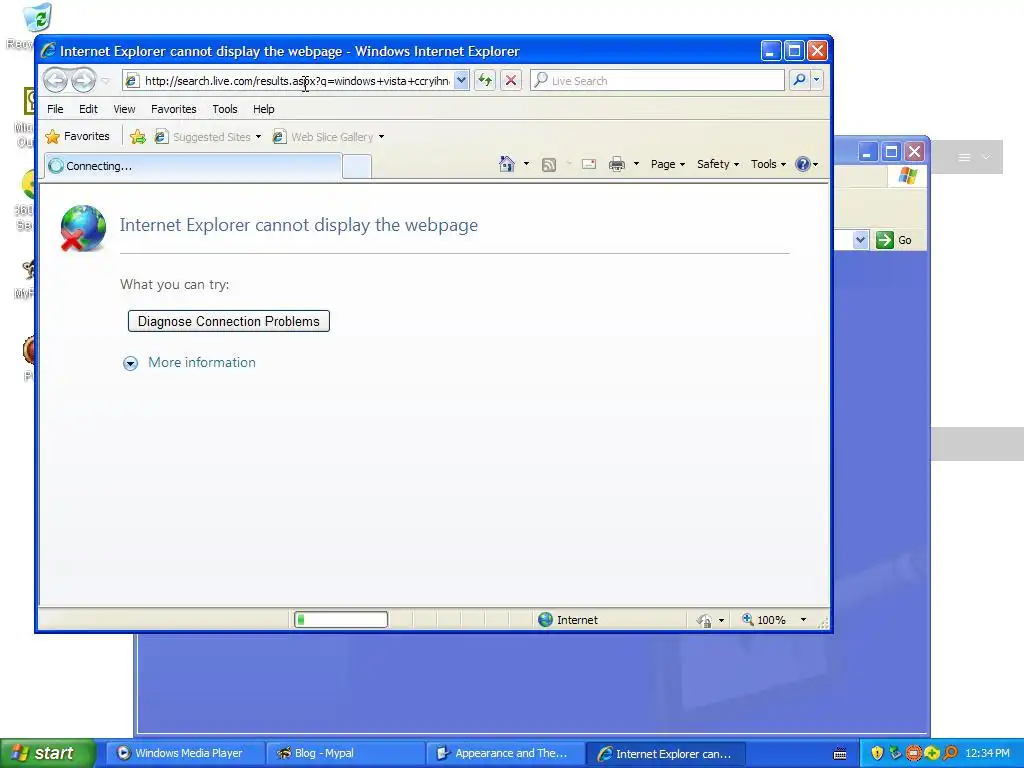Click the Protected Mode lock icon in status bar
The image size is (1024, 768).
tap(705, 620)
